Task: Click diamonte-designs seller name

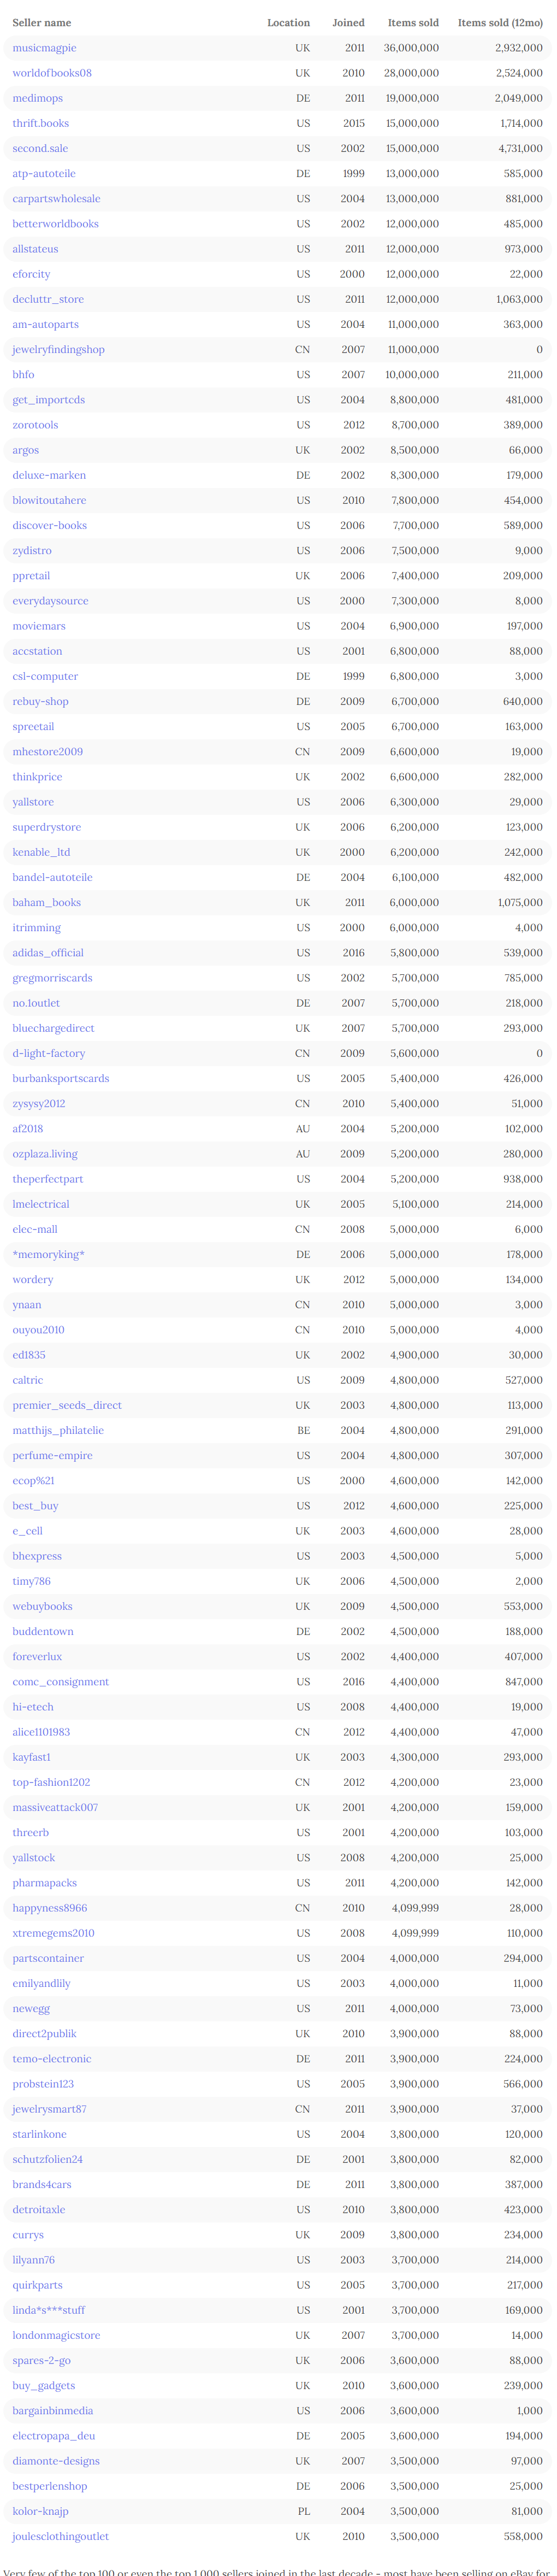Action: click(56, 2461)
